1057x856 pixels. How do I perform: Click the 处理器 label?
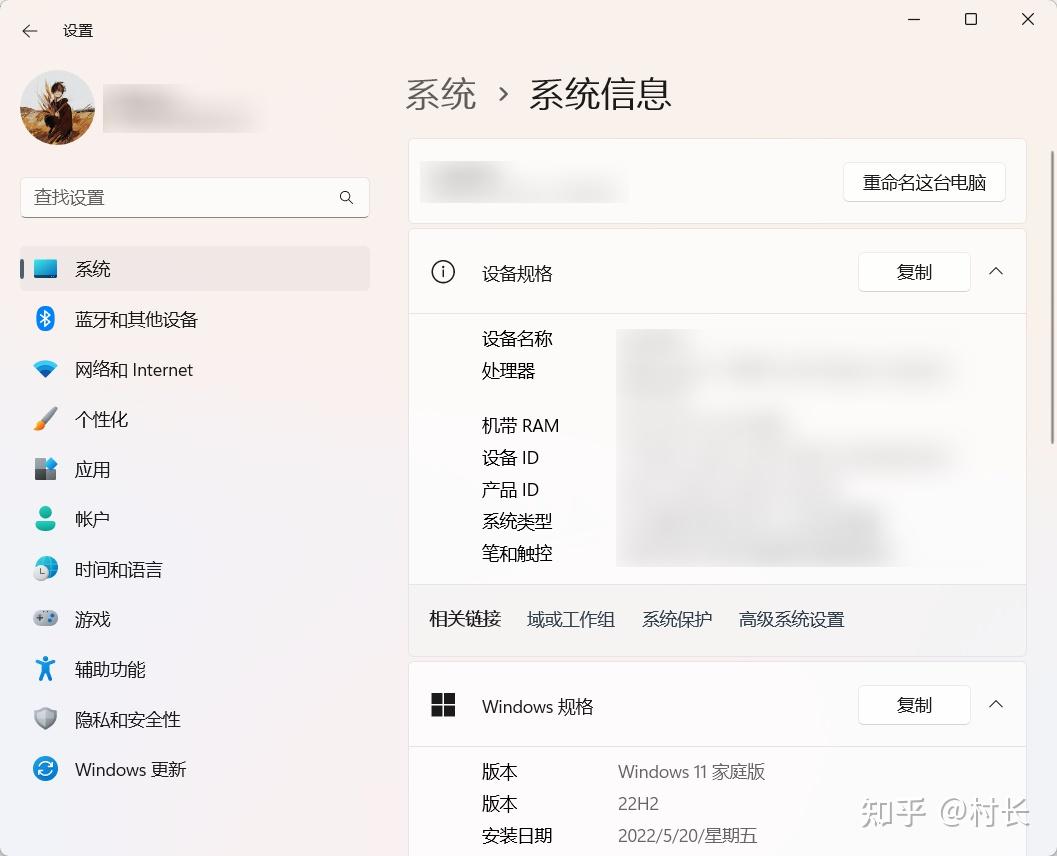[508, 371]
